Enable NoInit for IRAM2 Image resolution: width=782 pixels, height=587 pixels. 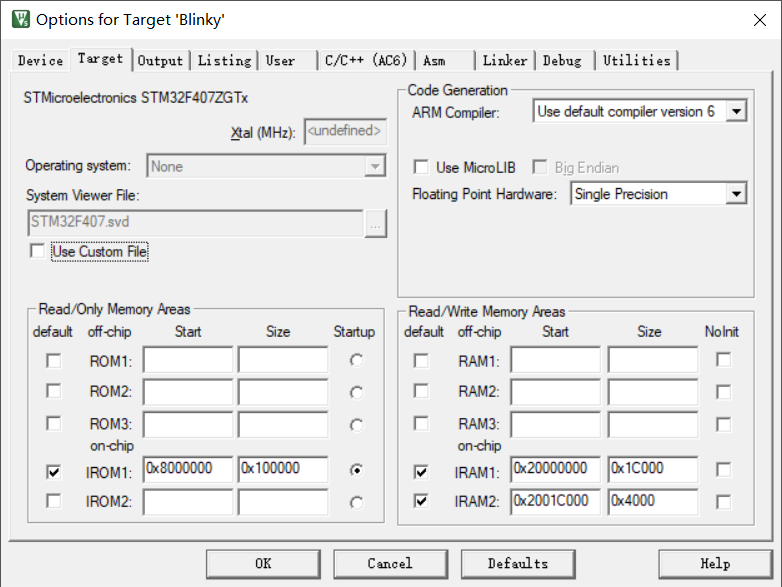tap(723, 502)
